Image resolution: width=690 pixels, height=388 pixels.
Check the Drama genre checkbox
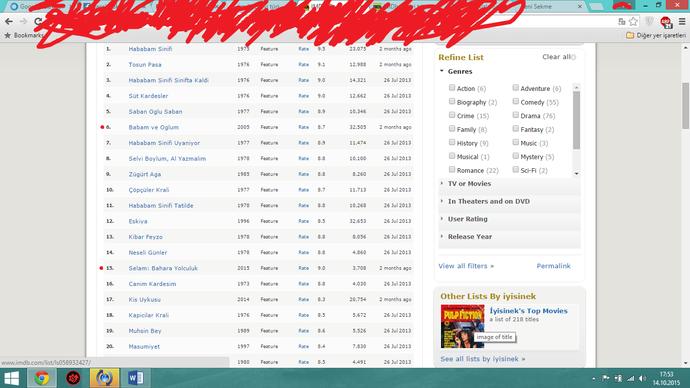tap(516, 115)
